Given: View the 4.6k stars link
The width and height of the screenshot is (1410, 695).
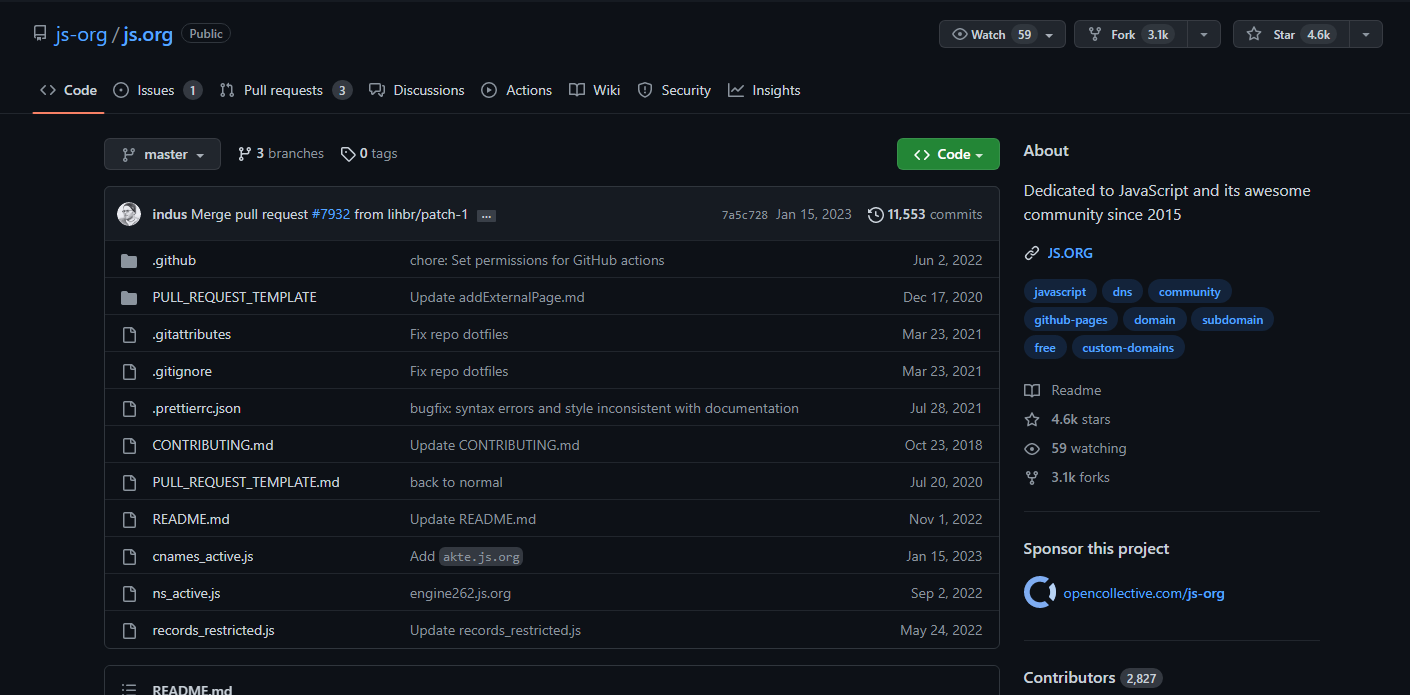Looking at the screenshot, I should tap(1068, 419).
